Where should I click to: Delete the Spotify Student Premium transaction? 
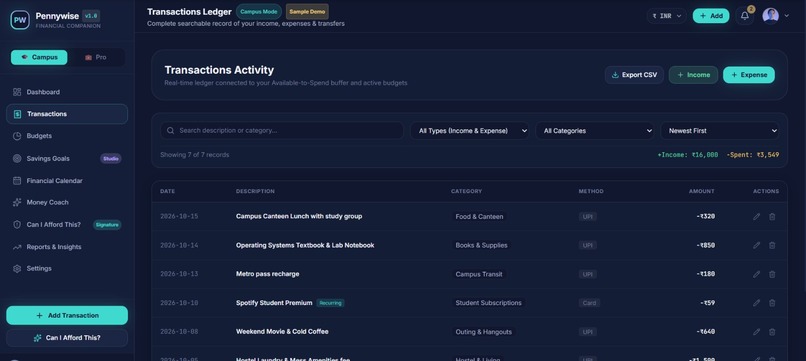tap(772, 303)
